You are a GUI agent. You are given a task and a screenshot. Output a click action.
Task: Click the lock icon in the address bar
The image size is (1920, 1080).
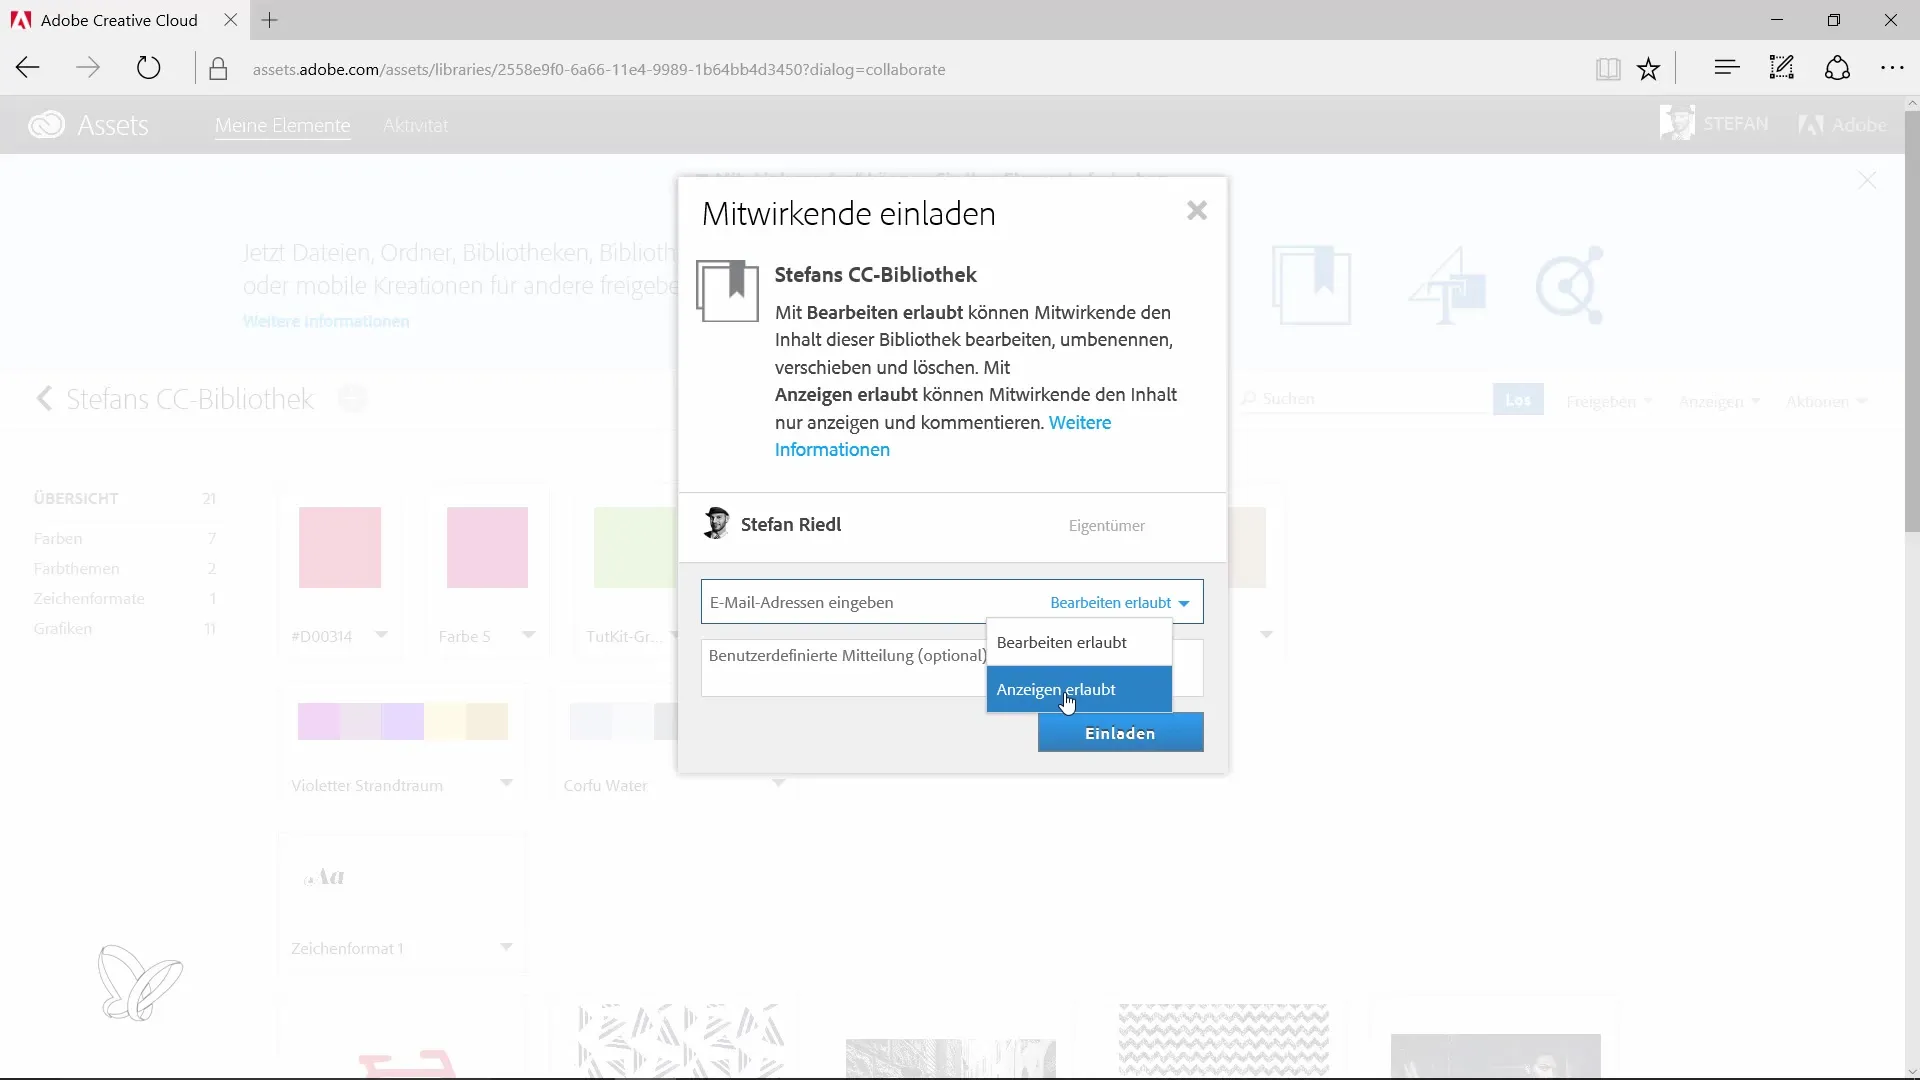[x=218, y=69]
